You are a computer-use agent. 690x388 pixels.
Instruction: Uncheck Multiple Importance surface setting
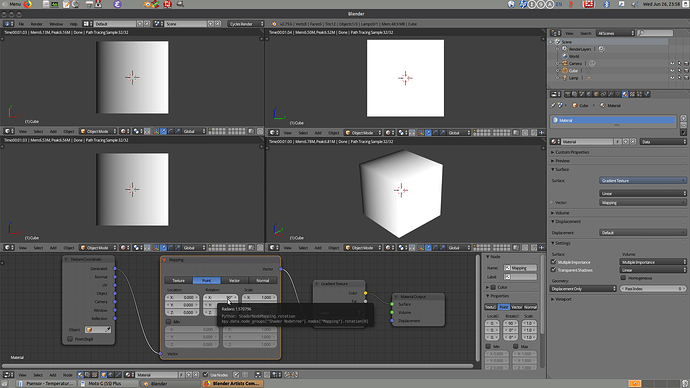[x=554, y=262]
